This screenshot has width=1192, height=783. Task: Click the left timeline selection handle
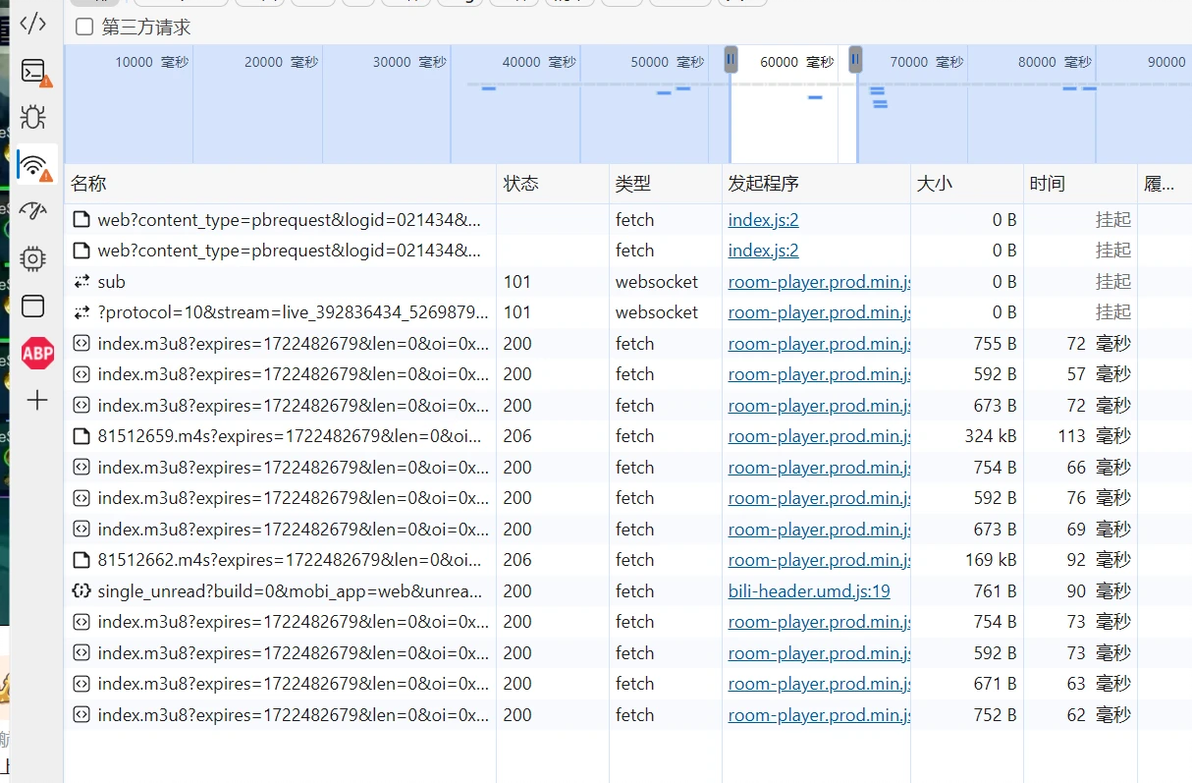[731, 59]
